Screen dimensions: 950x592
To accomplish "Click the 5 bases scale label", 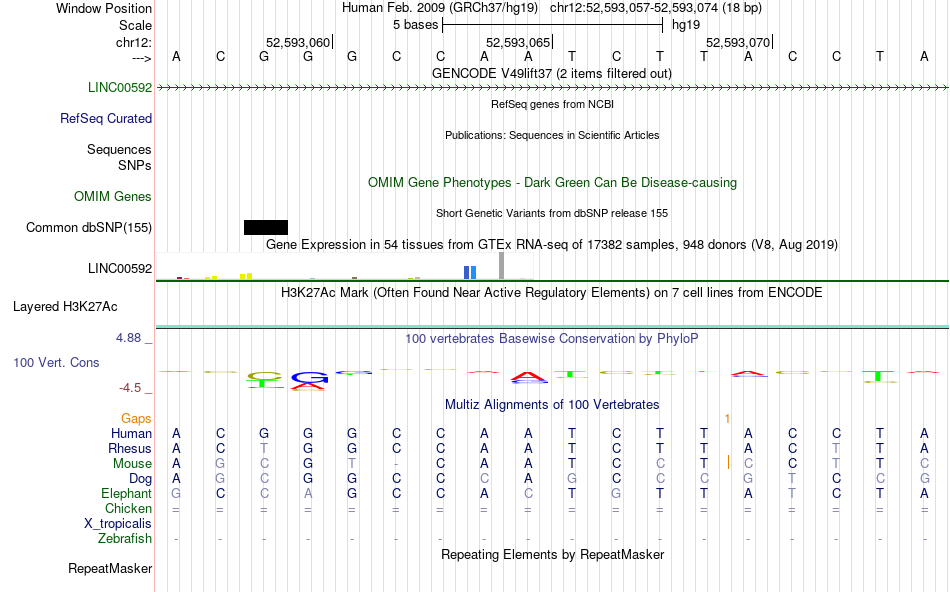I will (x=416, y=25).
